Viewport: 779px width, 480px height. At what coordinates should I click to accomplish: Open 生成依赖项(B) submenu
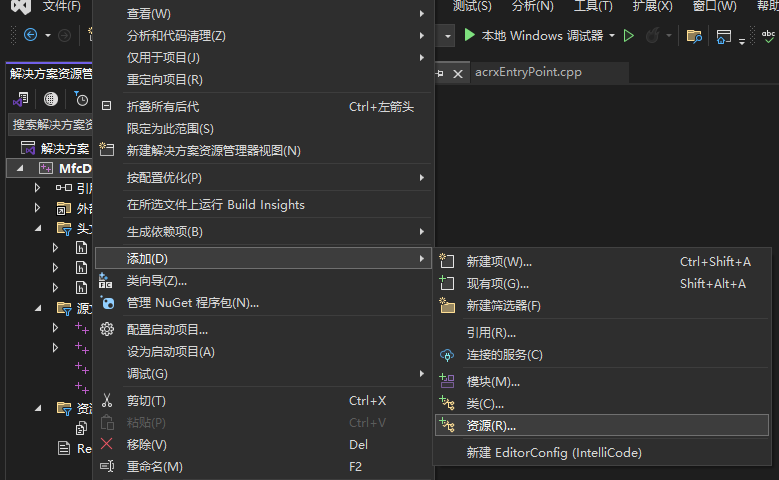(264, 232)
